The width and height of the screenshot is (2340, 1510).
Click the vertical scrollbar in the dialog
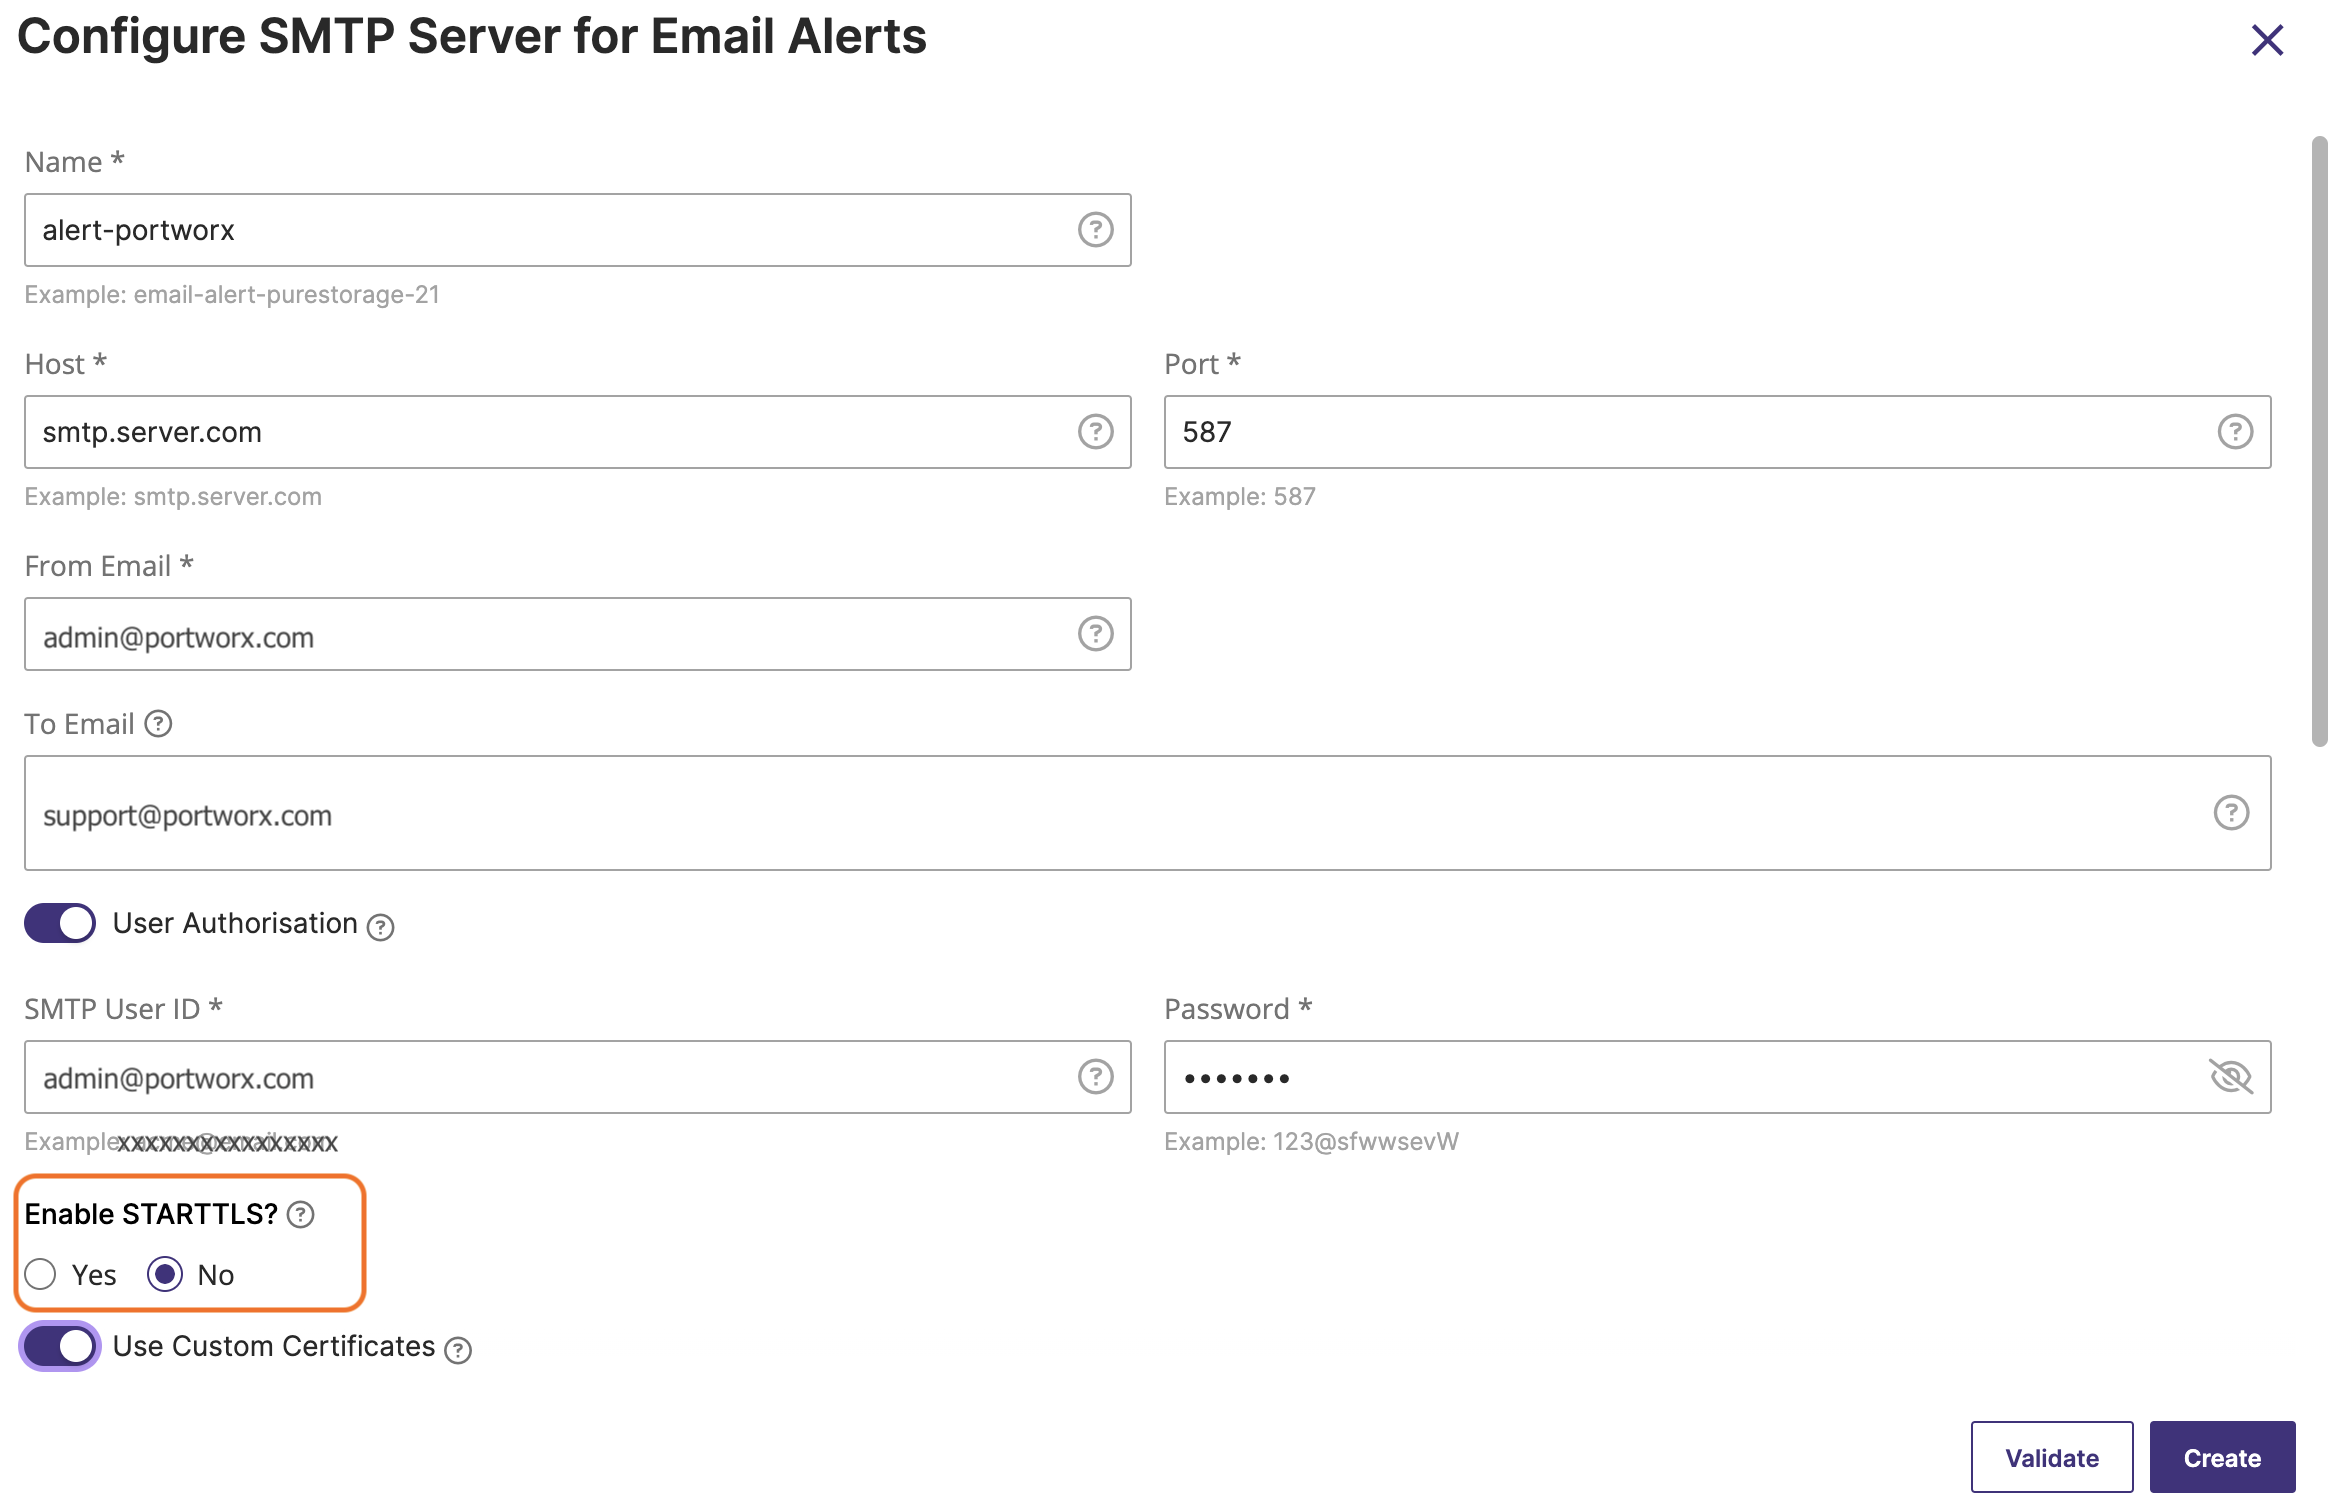pos(2319,440)
